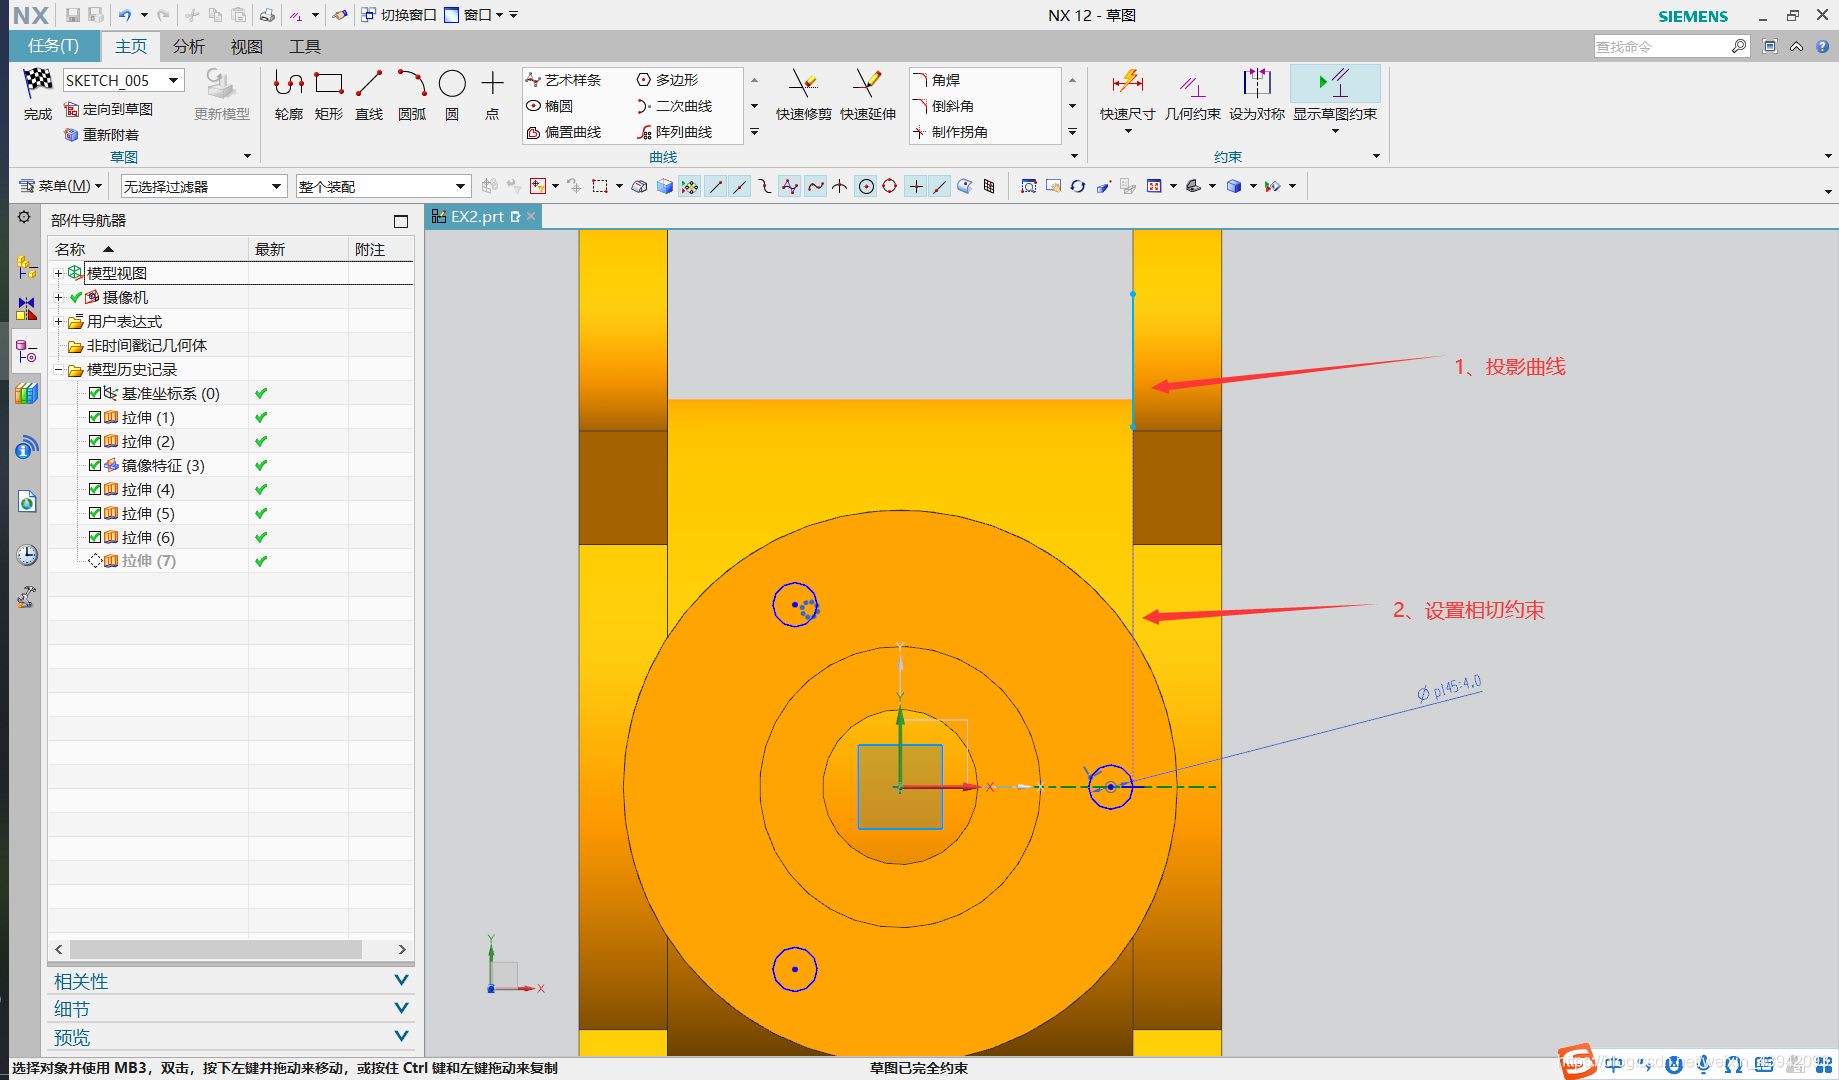The image size is (1839, 1080).
Task: Open the 菜单(M) menu
Action: point(61,186)
